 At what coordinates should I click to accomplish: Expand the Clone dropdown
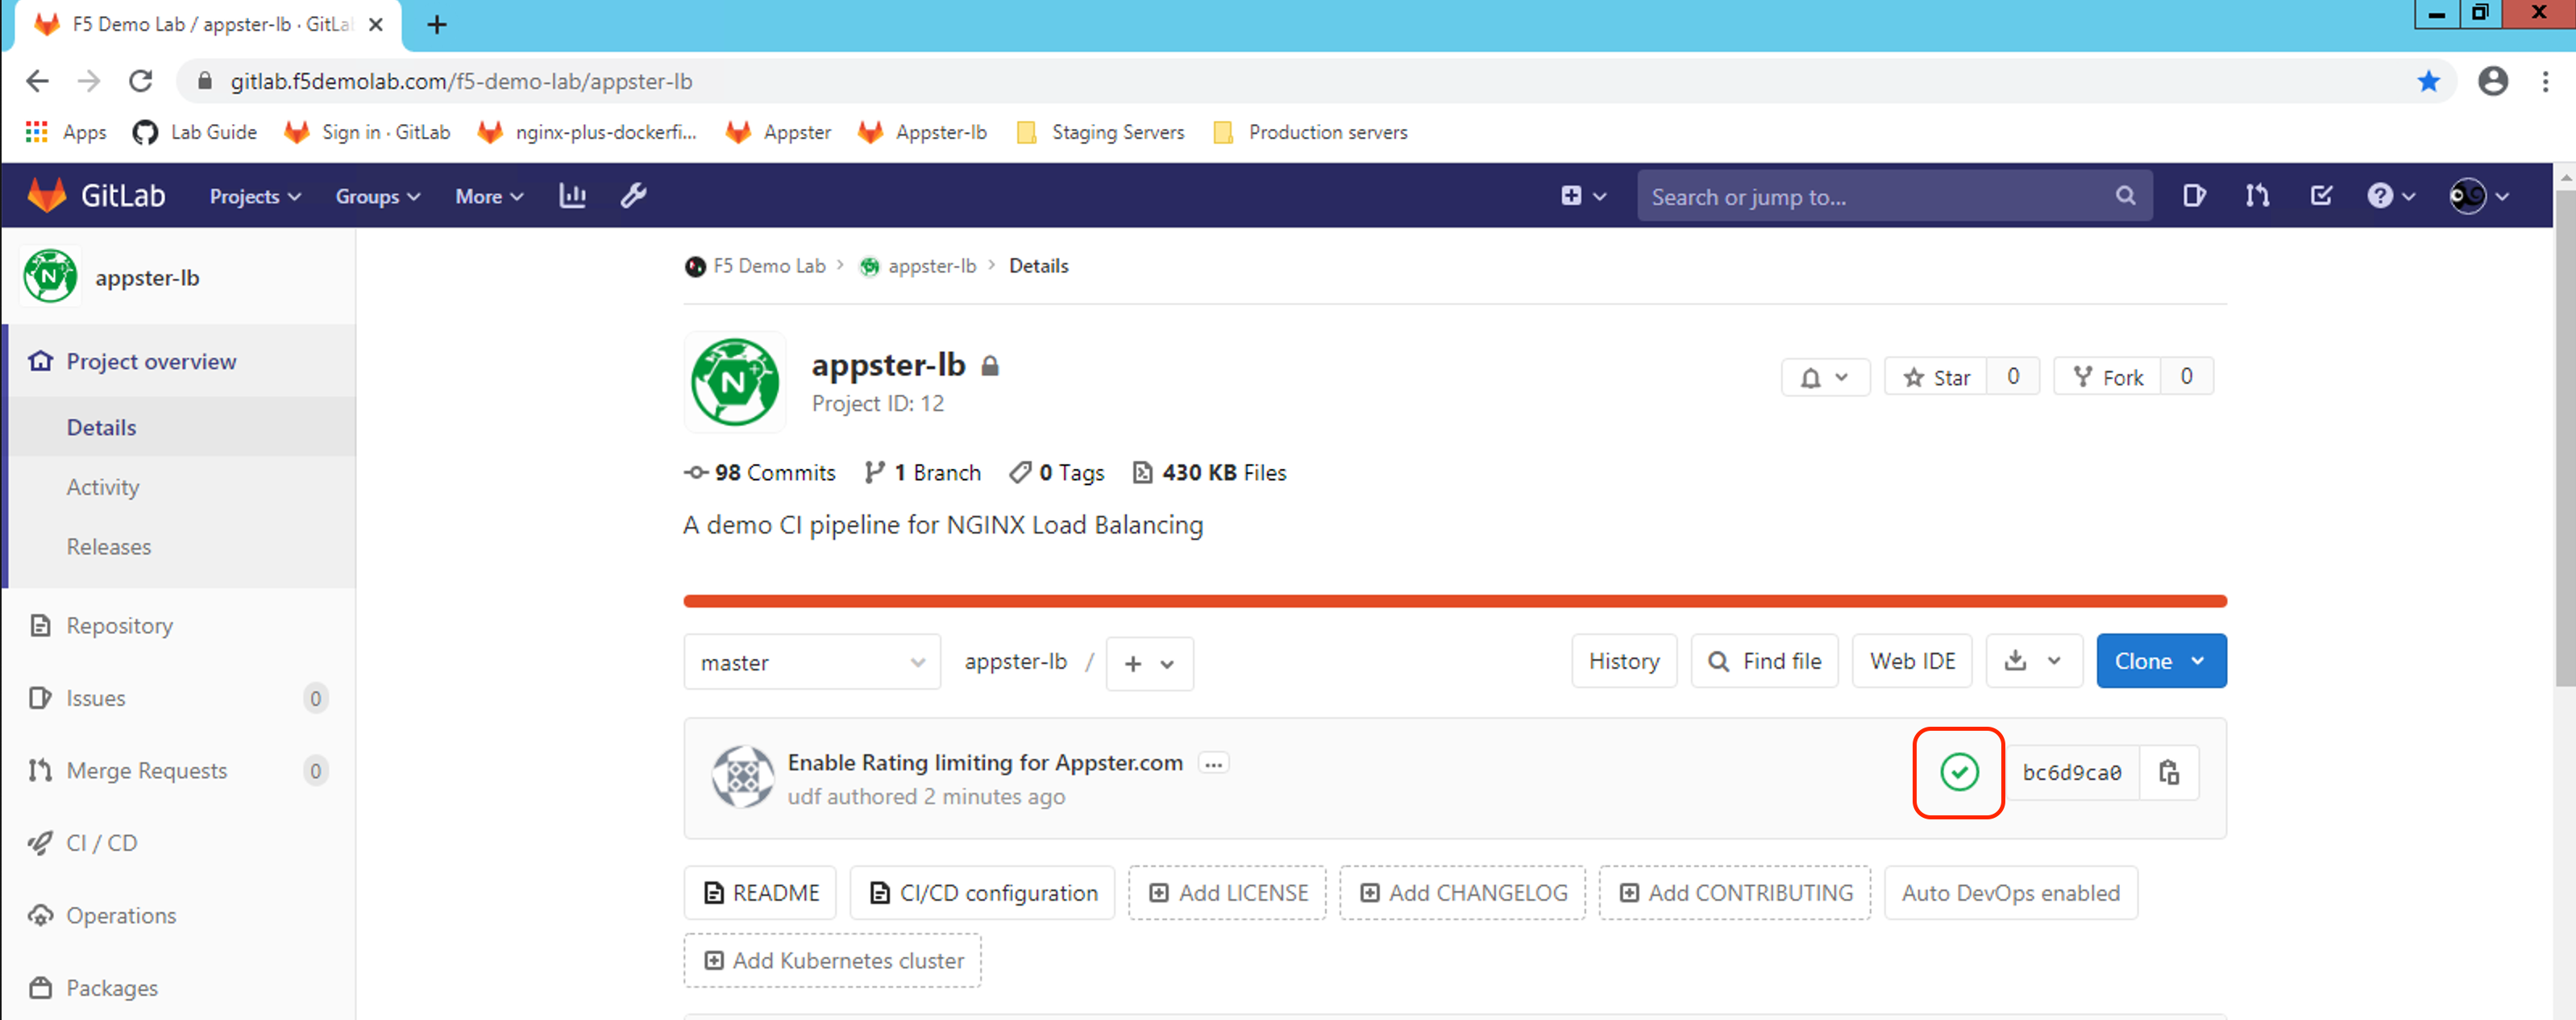coord(2161,661)
